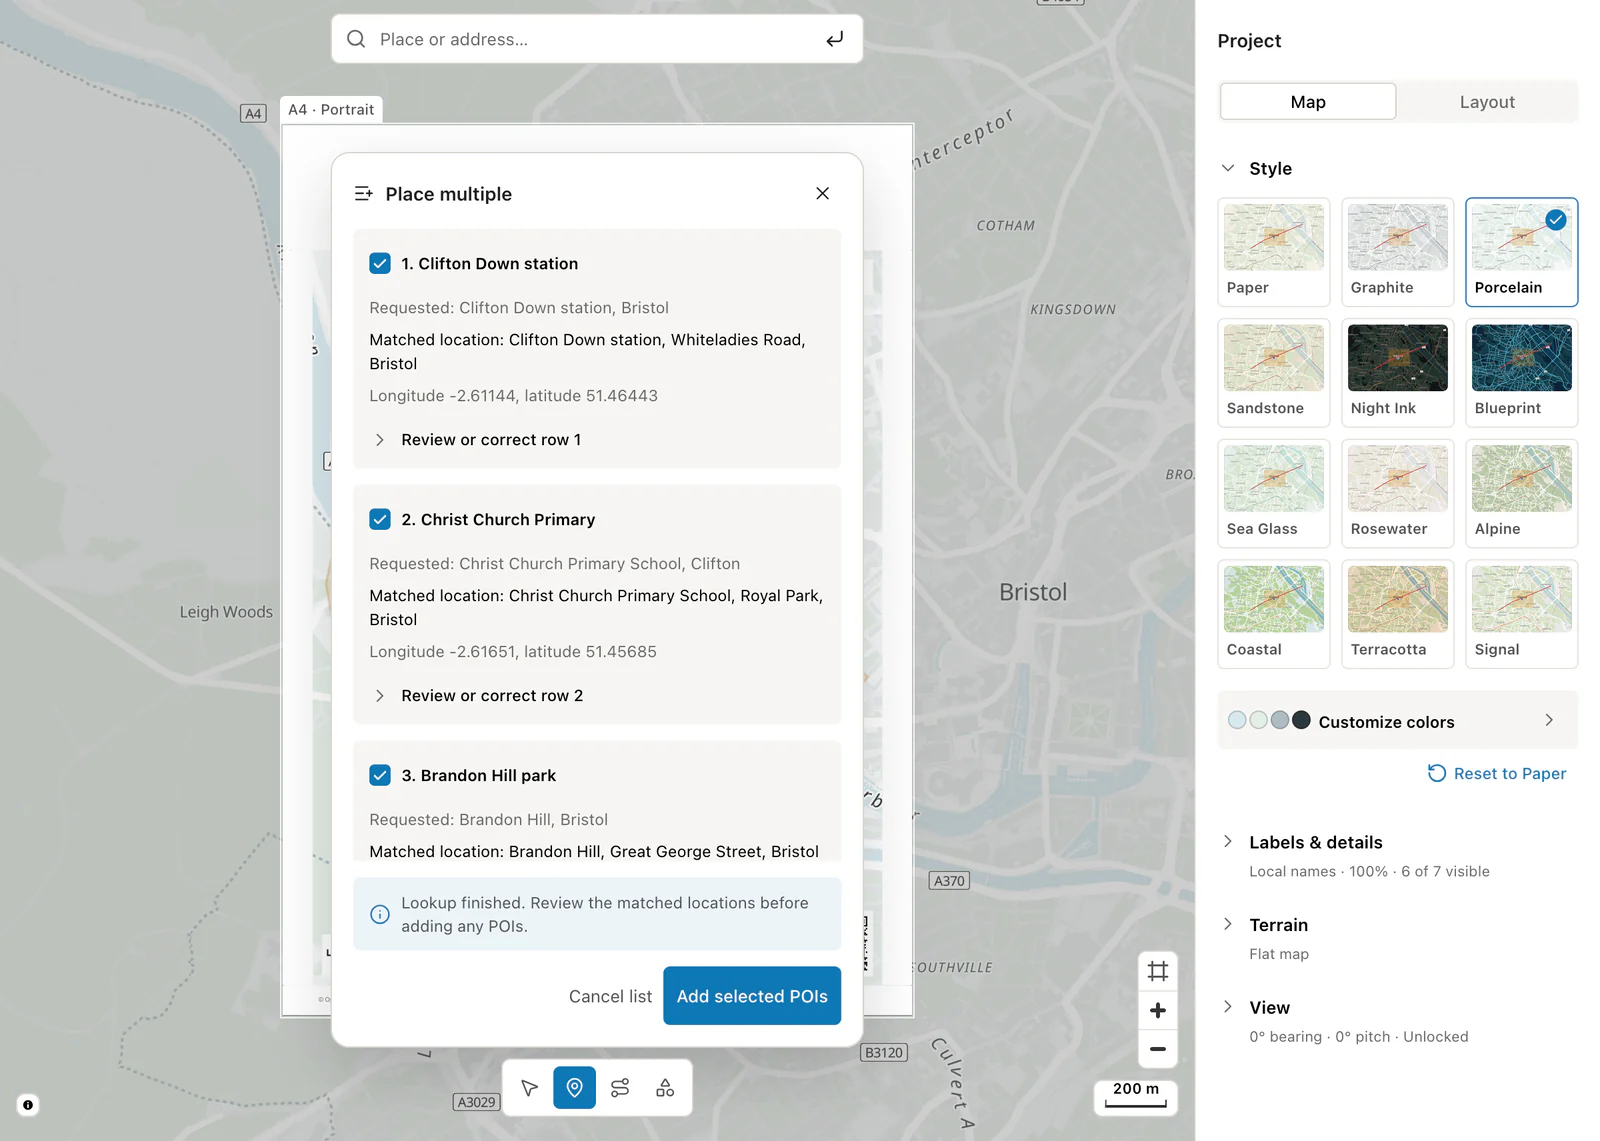
Task: Click the Place or address search field
Action: click(x=597, y=39)
